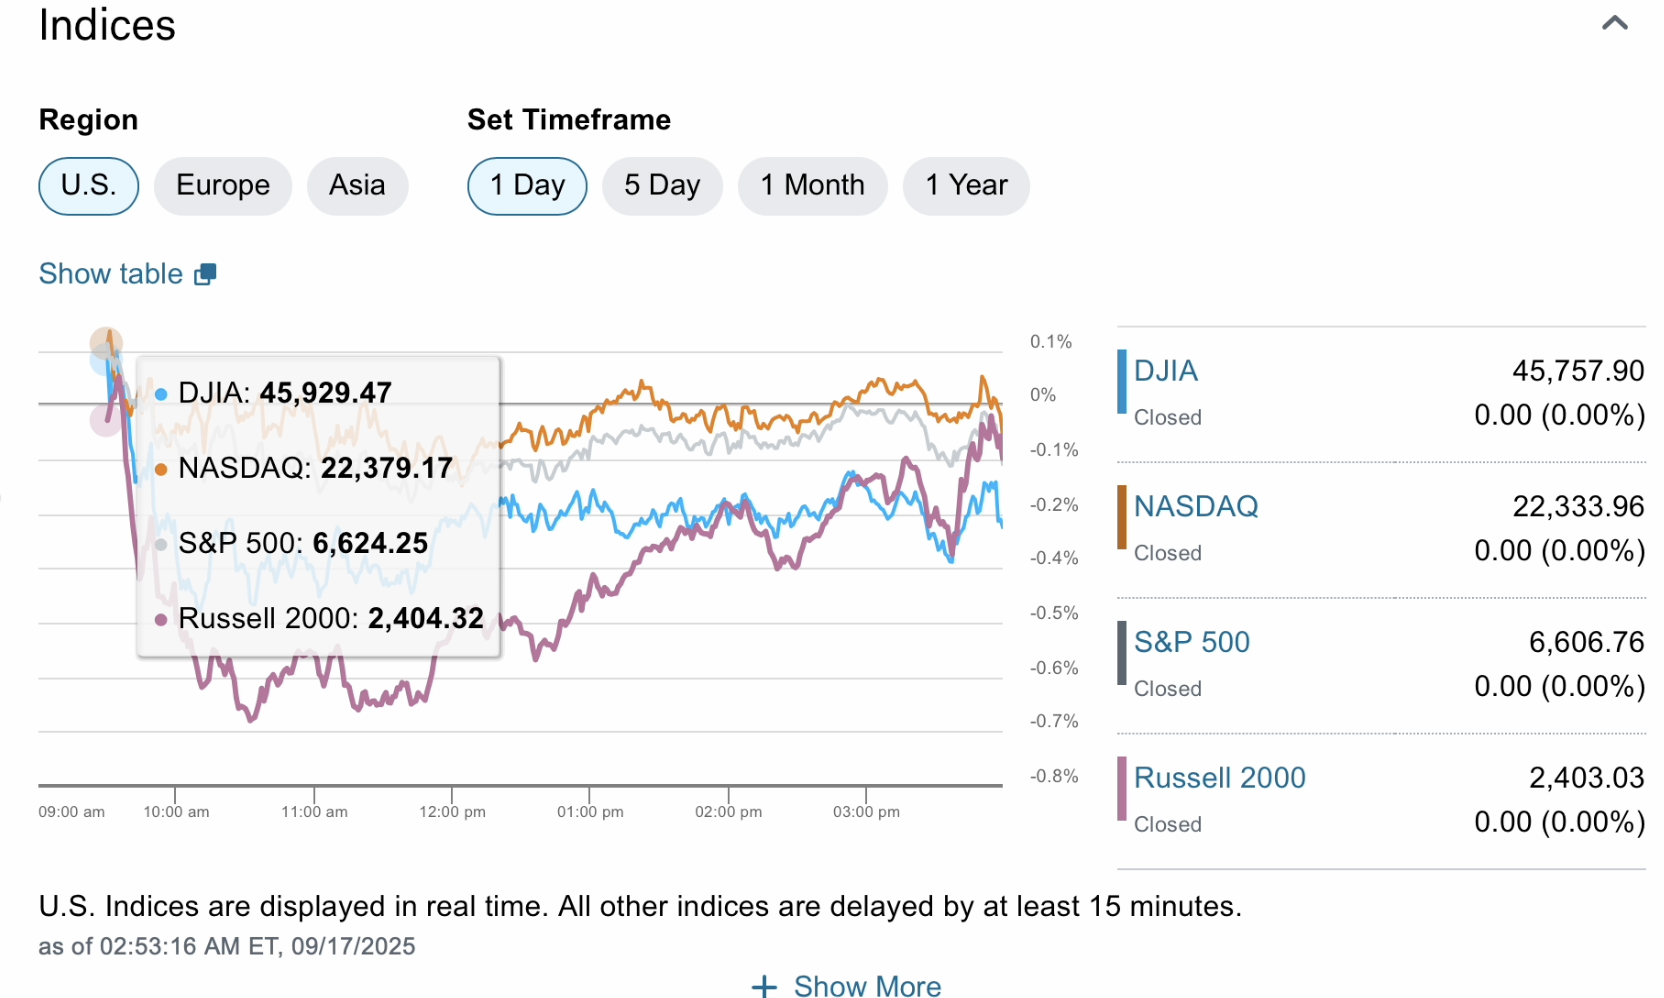Expand the list with Show More
The image size is (1664, 998).
(x=867, y=986)
